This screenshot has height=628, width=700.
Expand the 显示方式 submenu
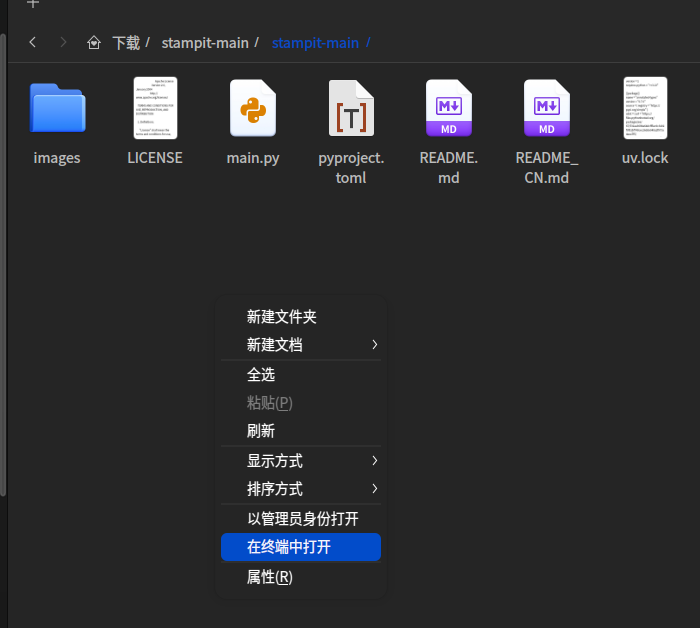(x=301, y=461)
